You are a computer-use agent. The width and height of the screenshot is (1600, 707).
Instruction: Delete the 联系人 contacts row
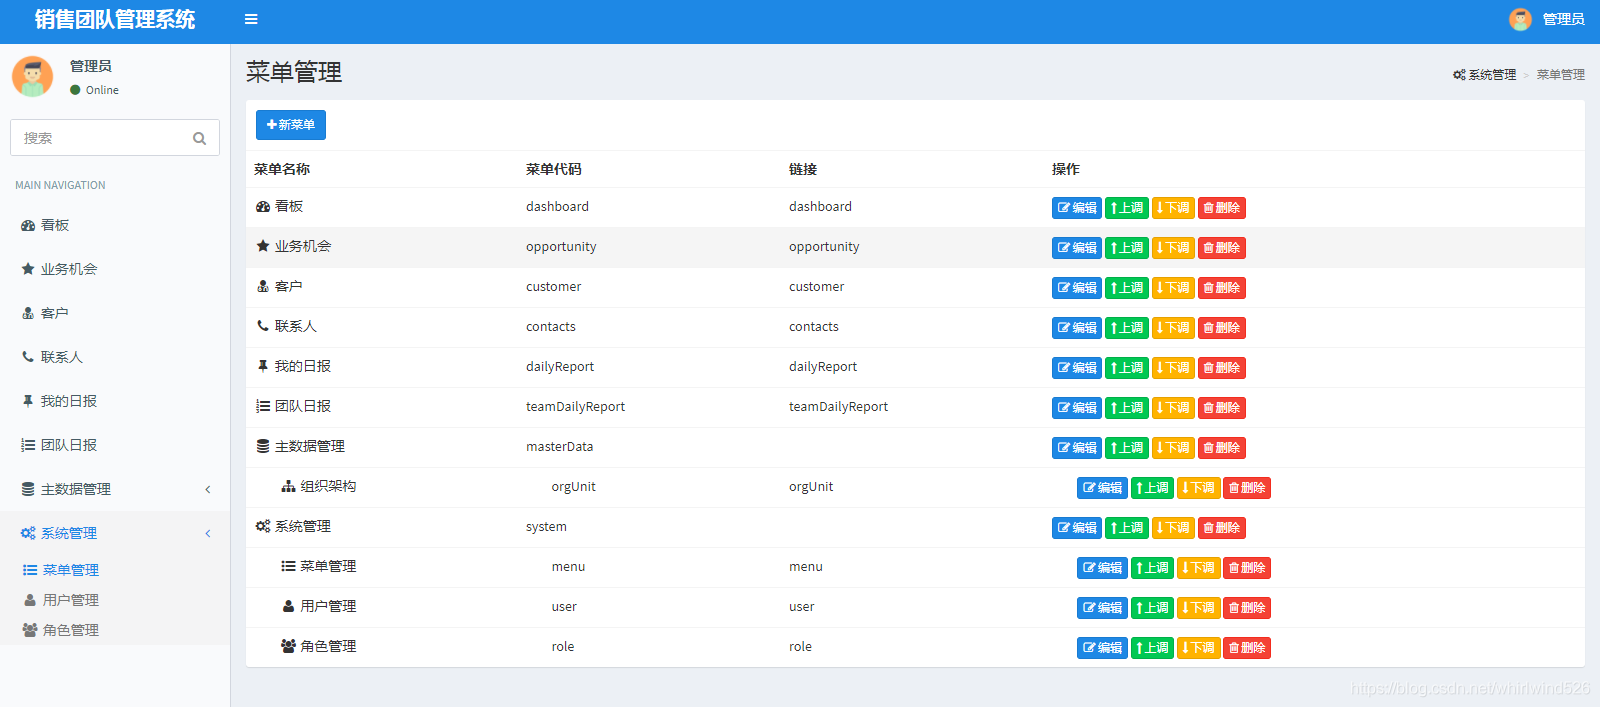[x=1222, y=328]
